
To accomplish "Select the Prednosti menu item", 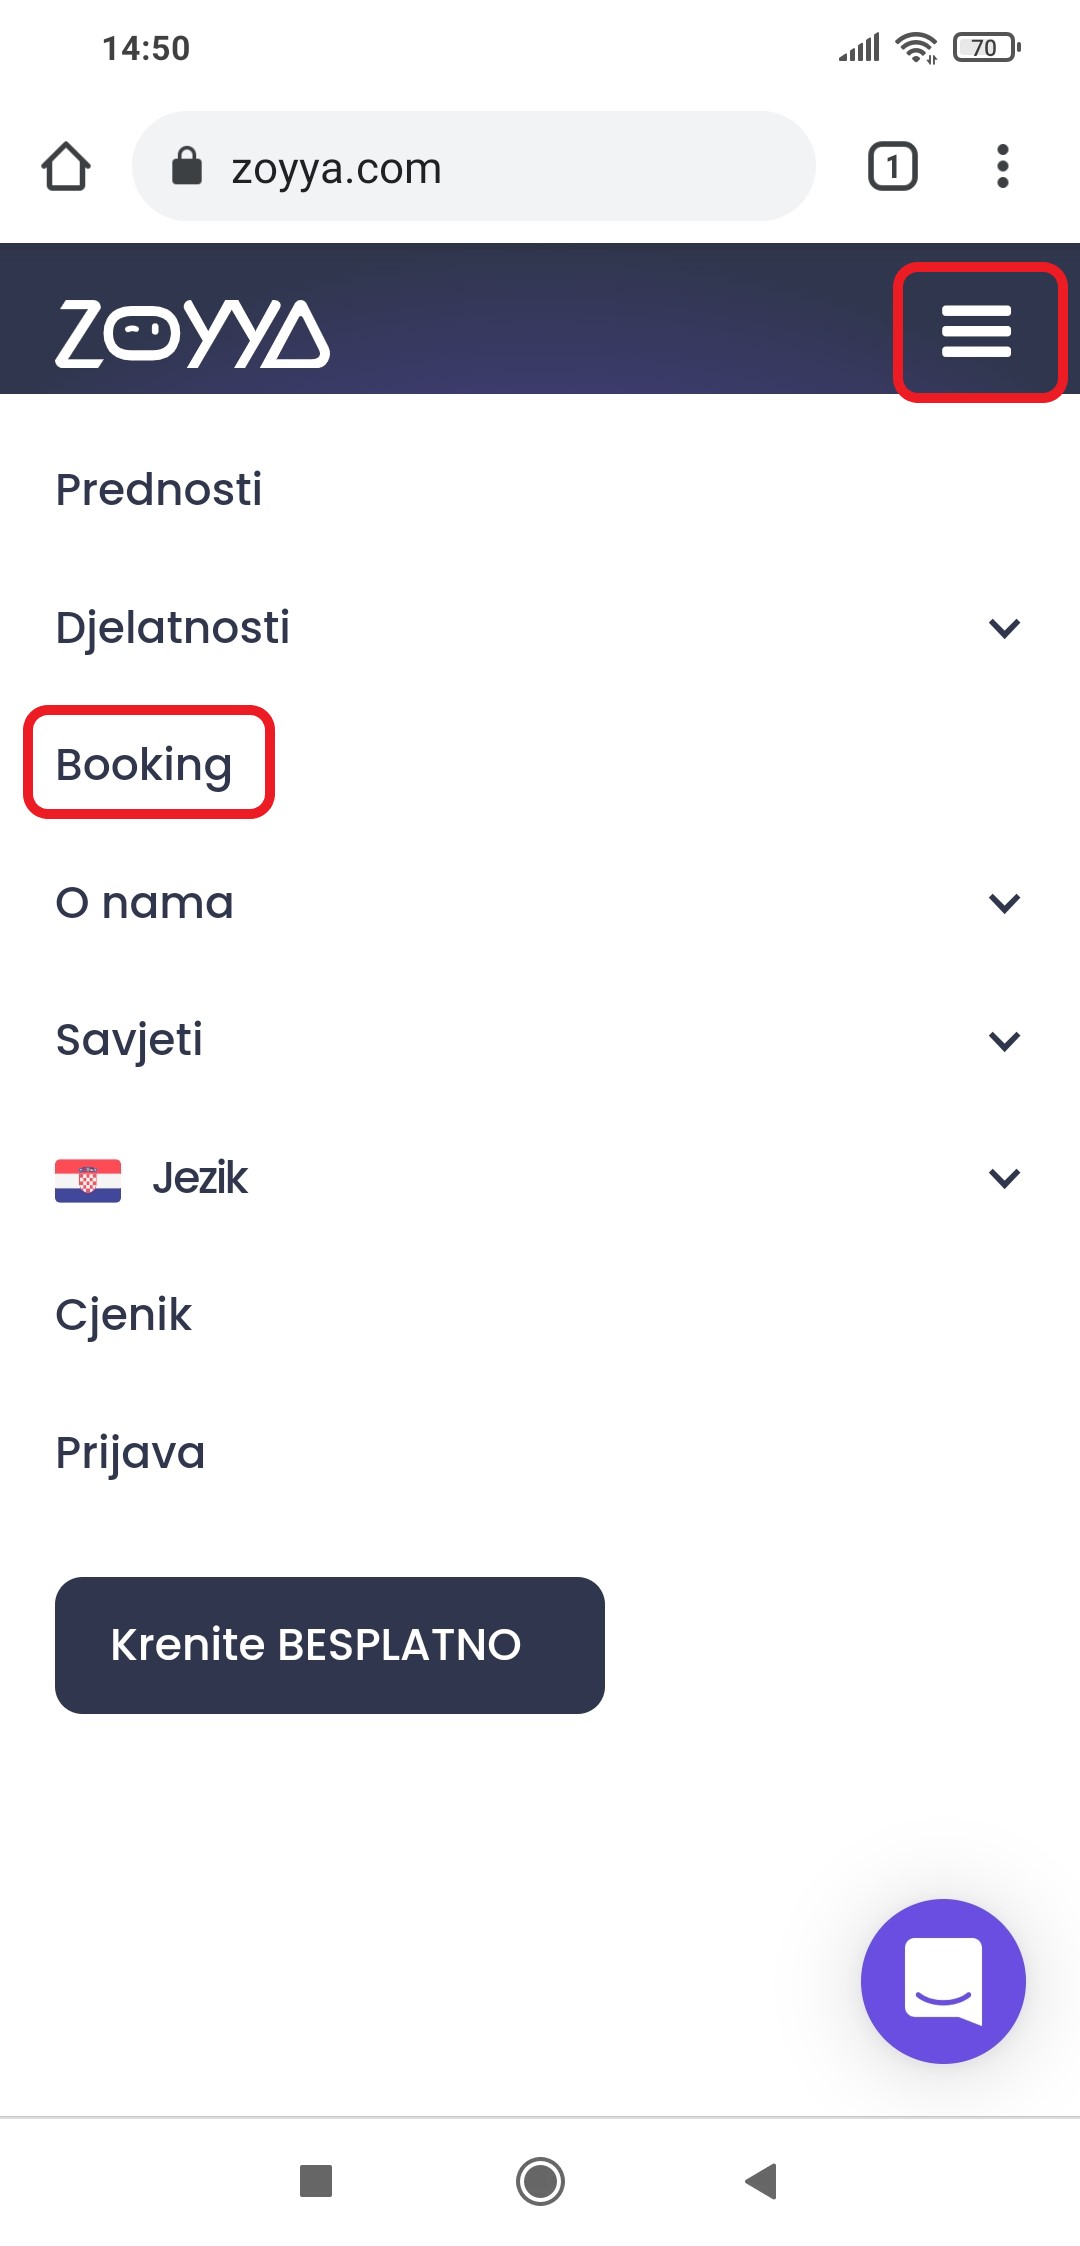I will point(159,490).
